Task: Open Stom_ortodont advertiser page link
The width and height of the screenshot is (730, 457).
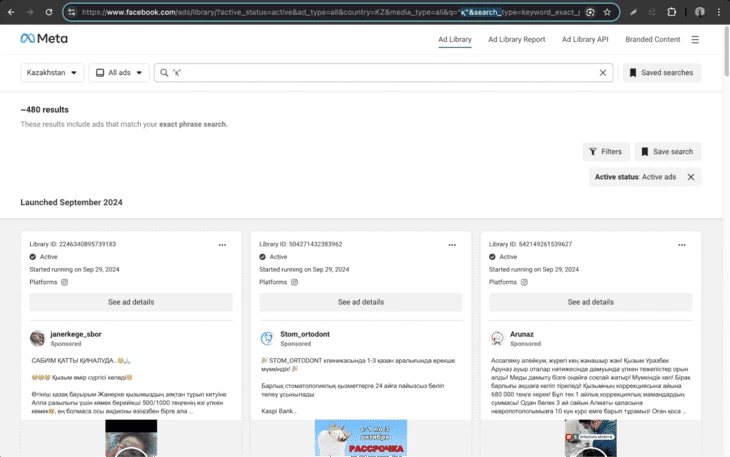Action: point(305,334)
